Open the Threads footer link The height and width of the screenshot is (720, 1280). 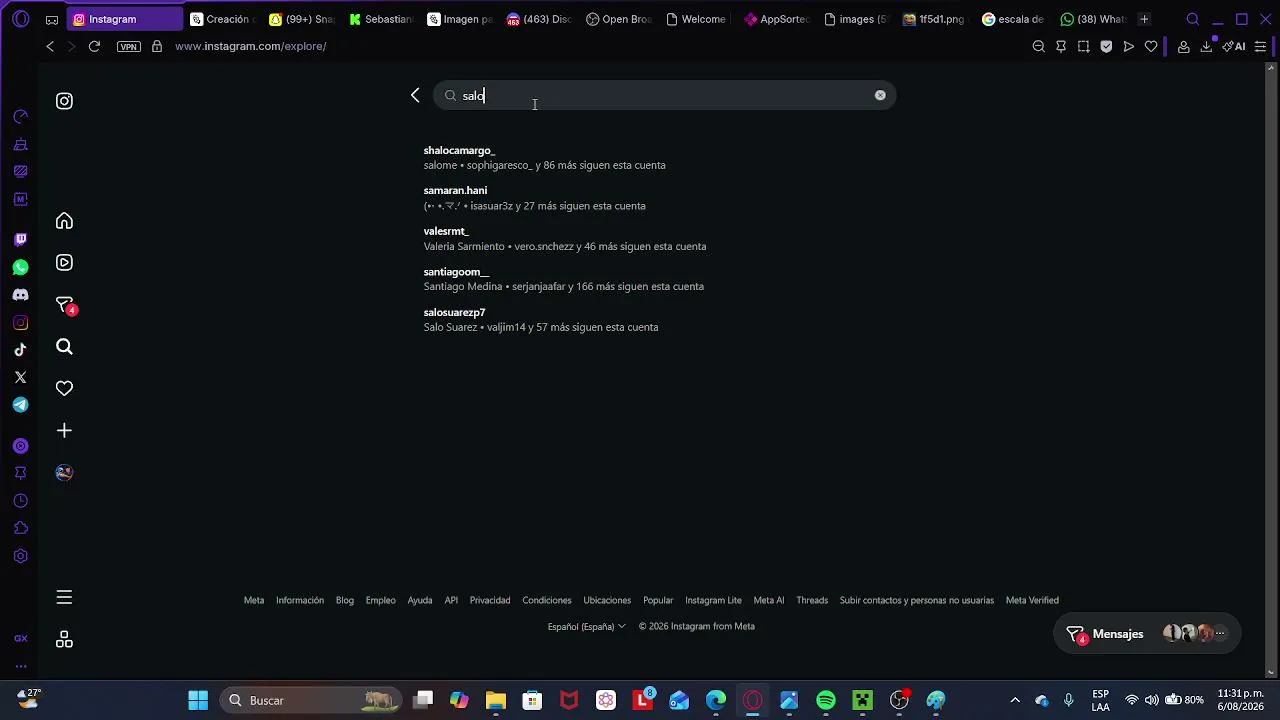812,600
